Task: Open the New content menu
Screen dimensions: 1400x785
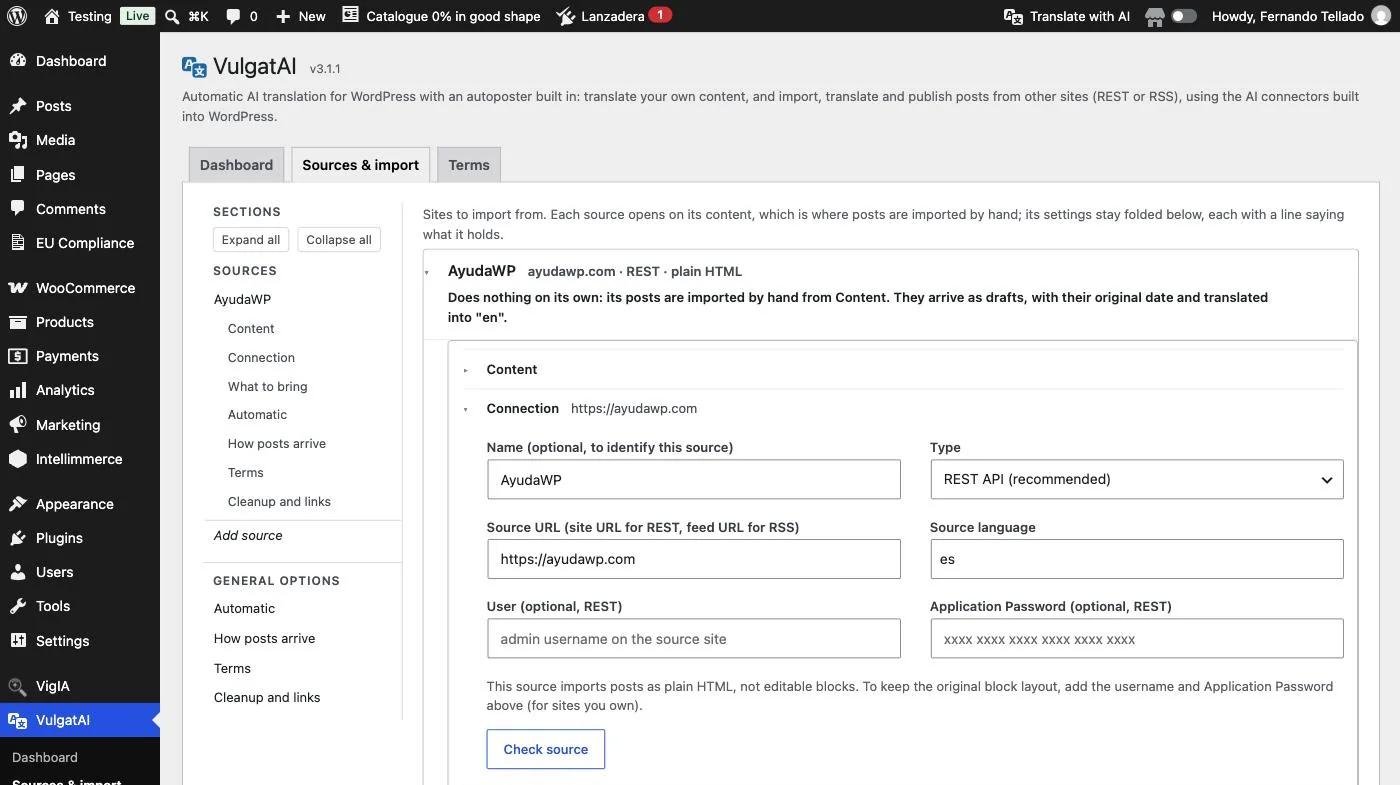Action: 300,16
